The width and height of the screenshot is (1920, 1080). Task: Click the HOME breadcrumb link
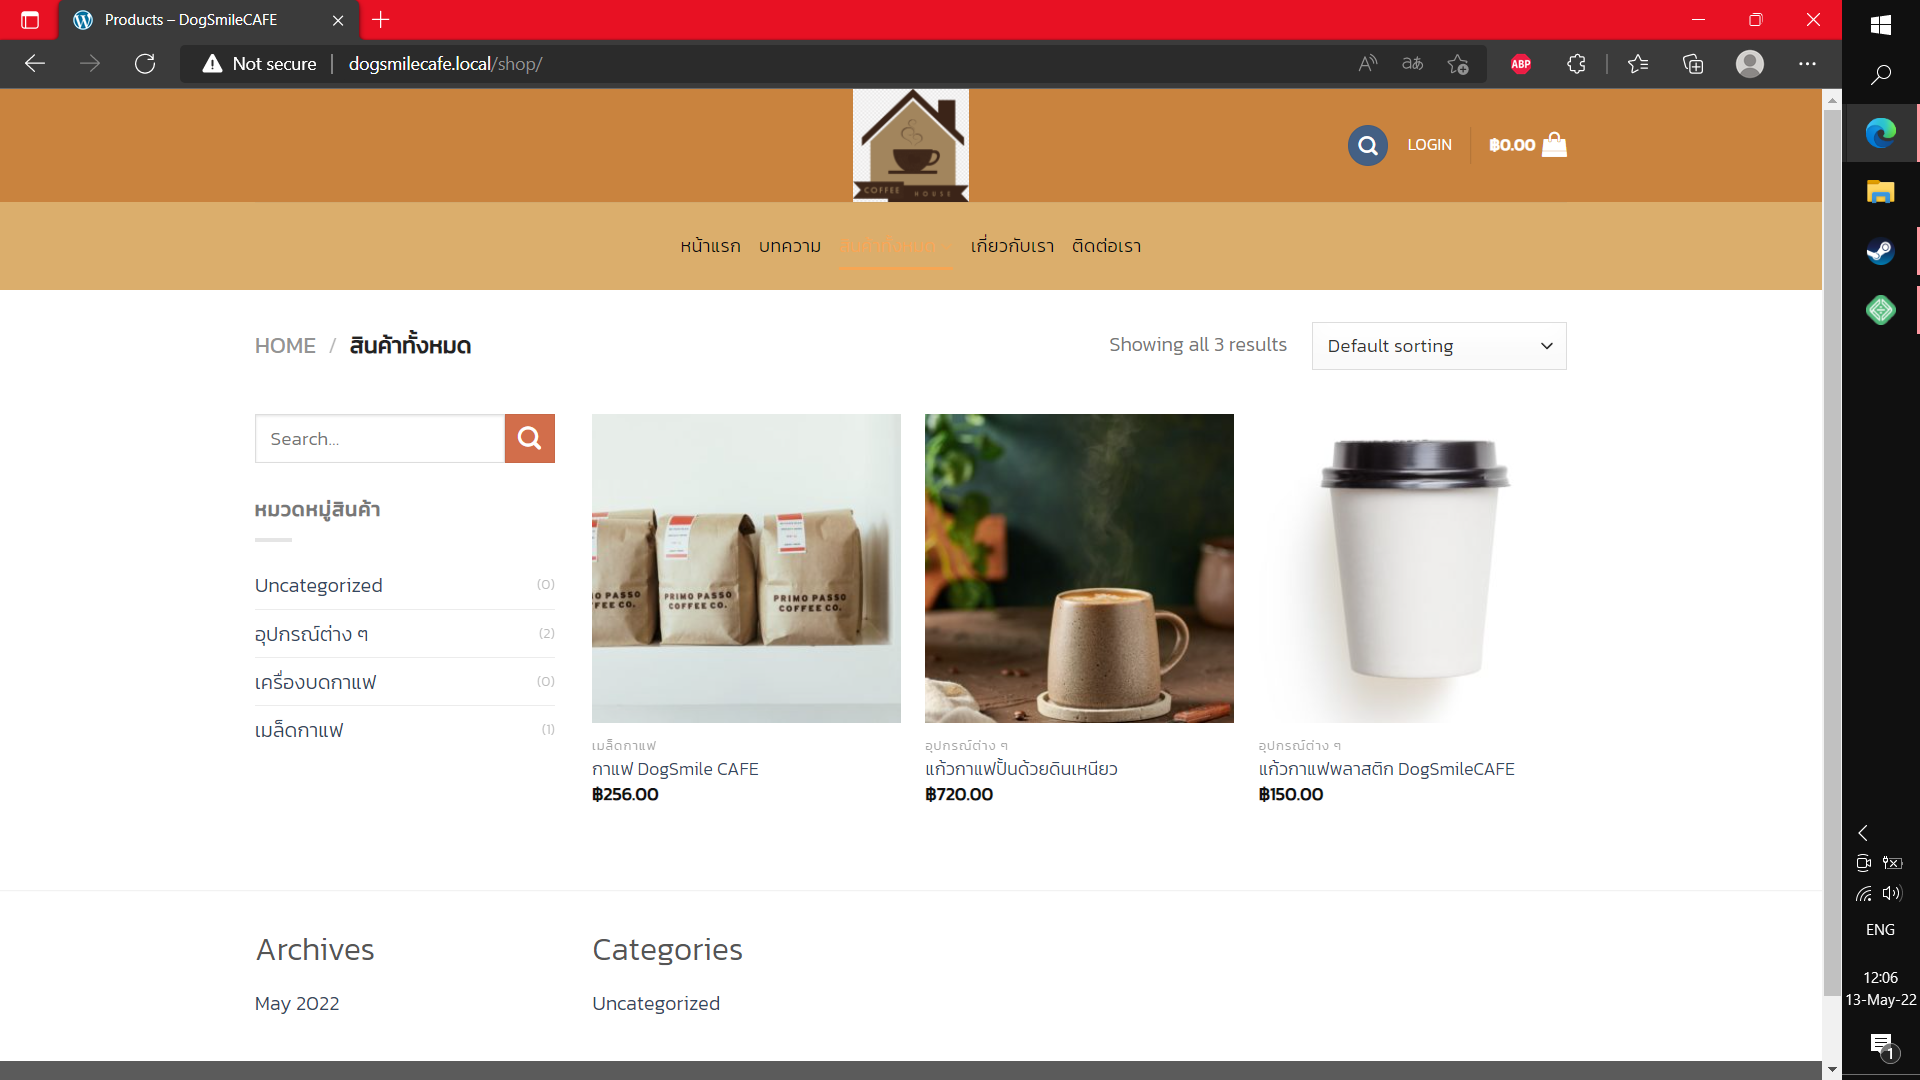click(x=285, y=346)
